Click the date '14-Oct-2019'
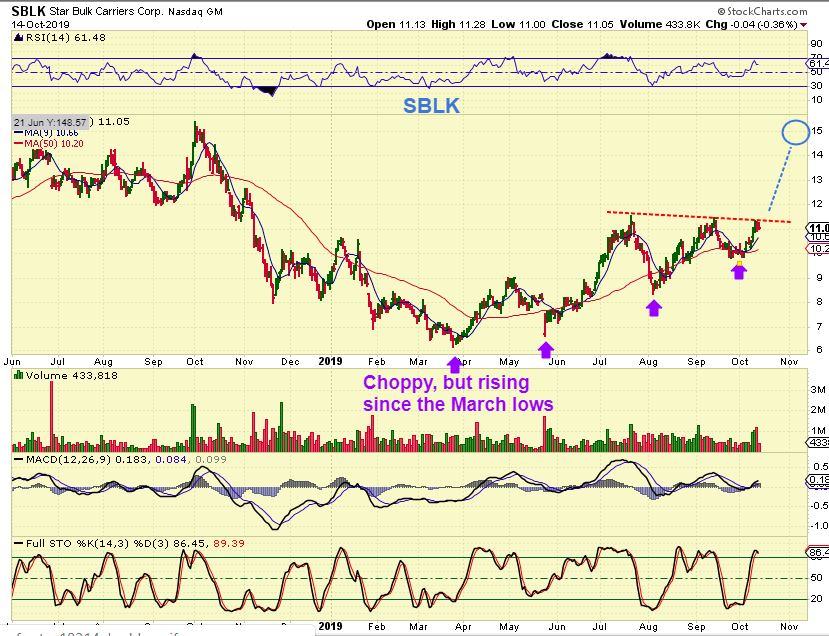The height and width of the screenshot is (636, 829). (x=40, y=24)
